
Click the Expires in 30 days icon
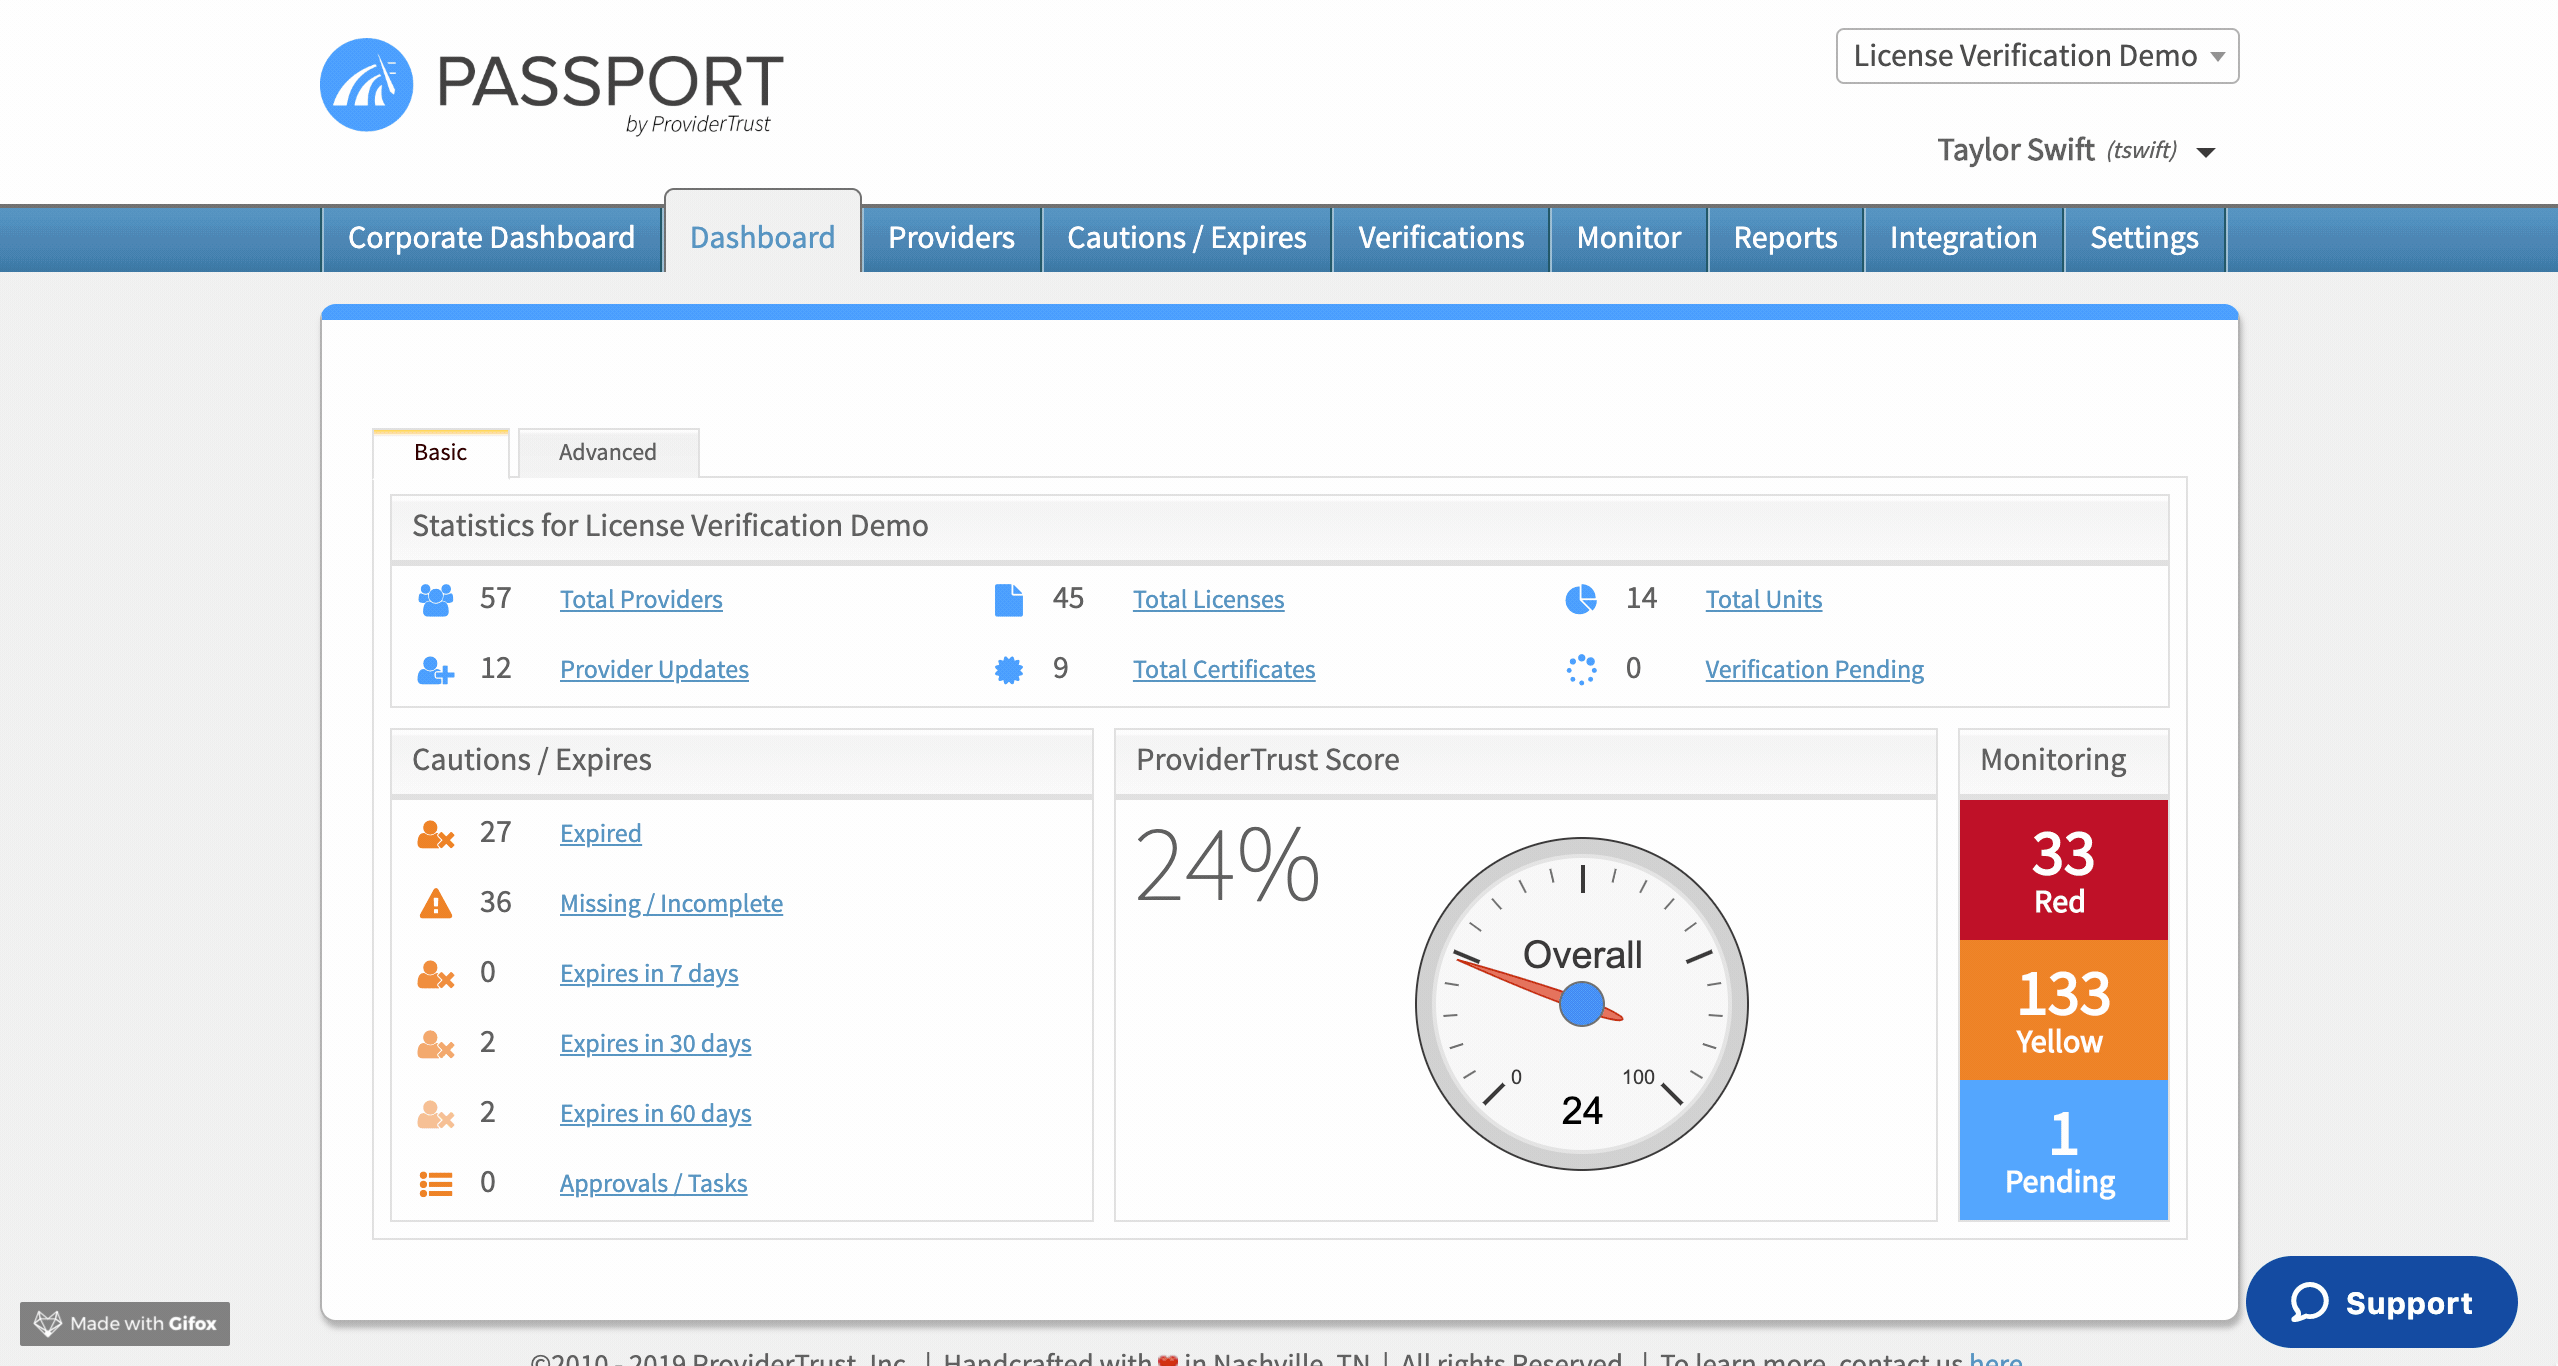(x=435, y=1043)
